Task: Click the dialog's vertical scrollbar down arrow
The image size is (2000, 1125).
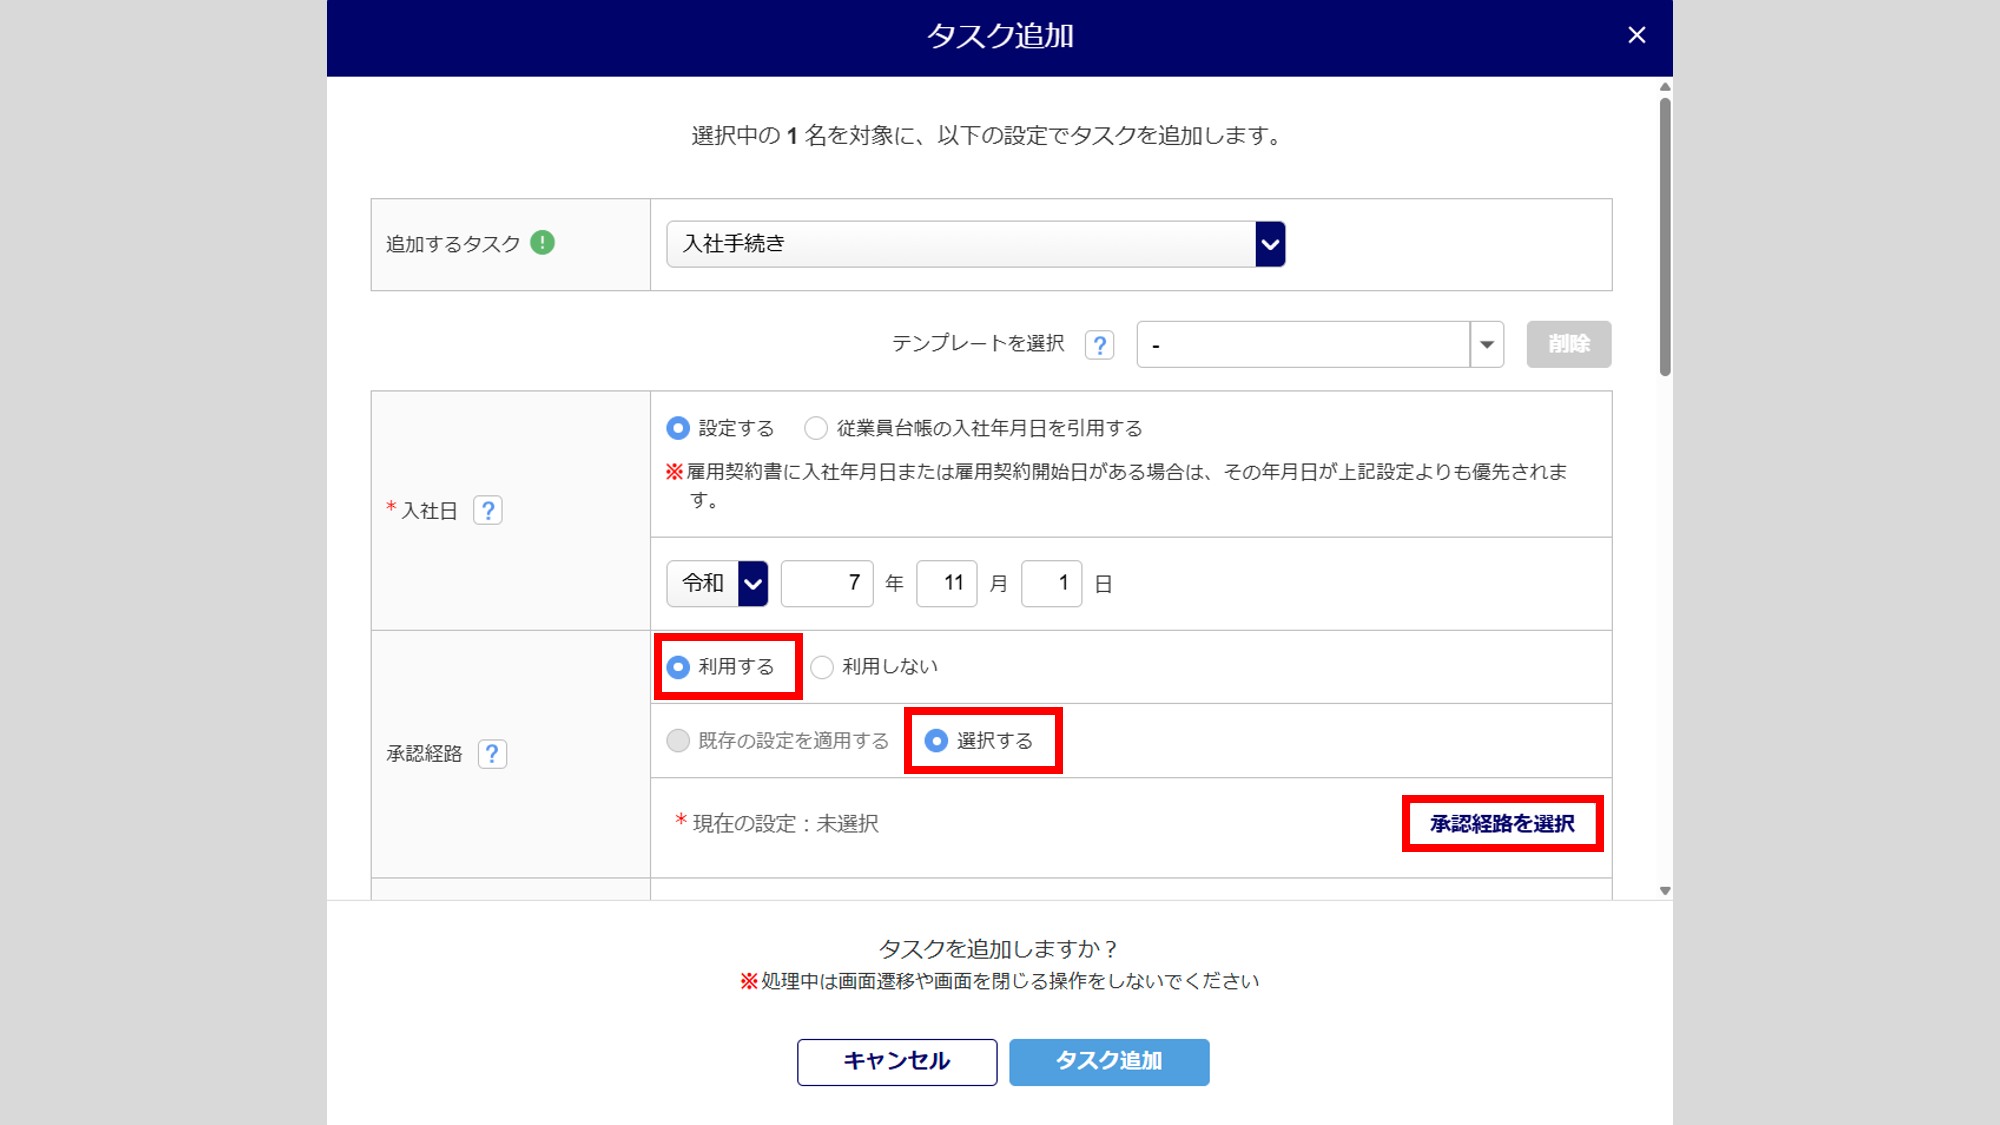Action: [x=1665, y=890]
